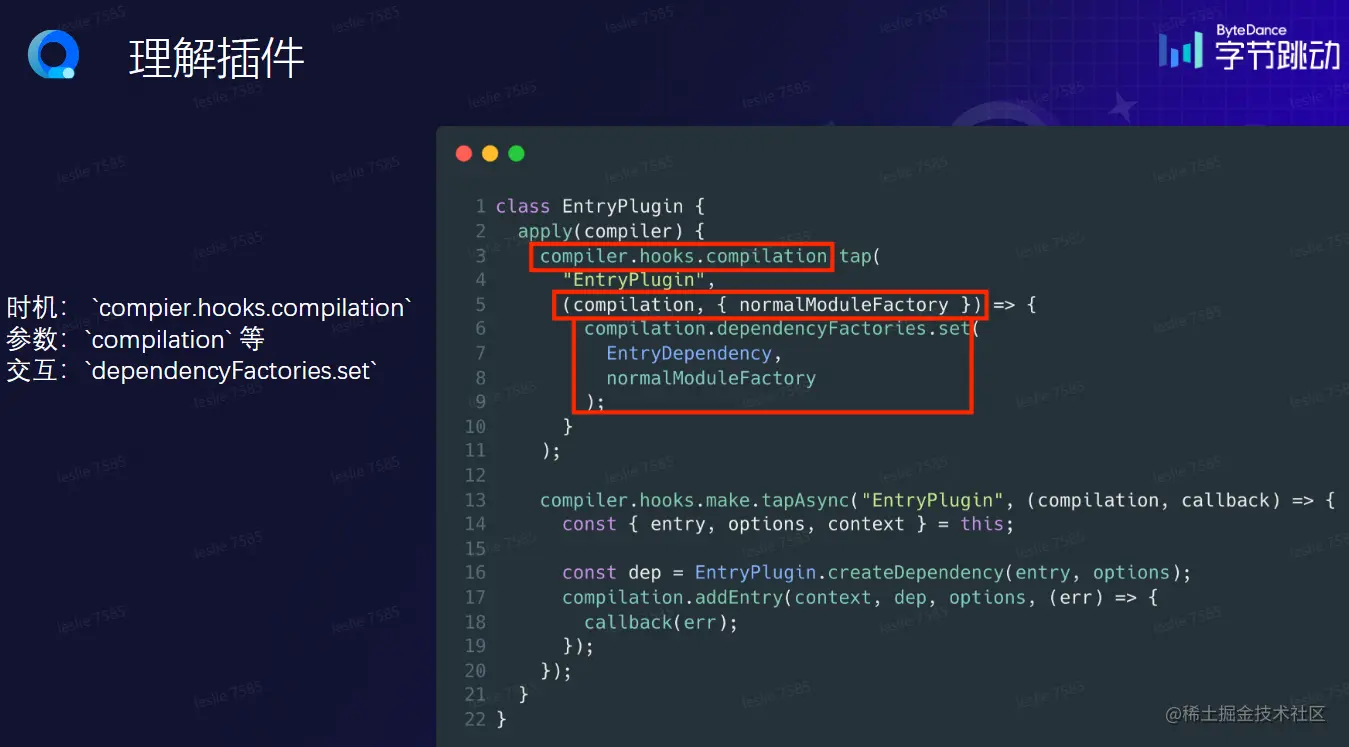The width and height of the screenshot is (1349, 747).
Task: Select the slide title 理解插件
Action: pyautogui.click(x=216, y=59)
